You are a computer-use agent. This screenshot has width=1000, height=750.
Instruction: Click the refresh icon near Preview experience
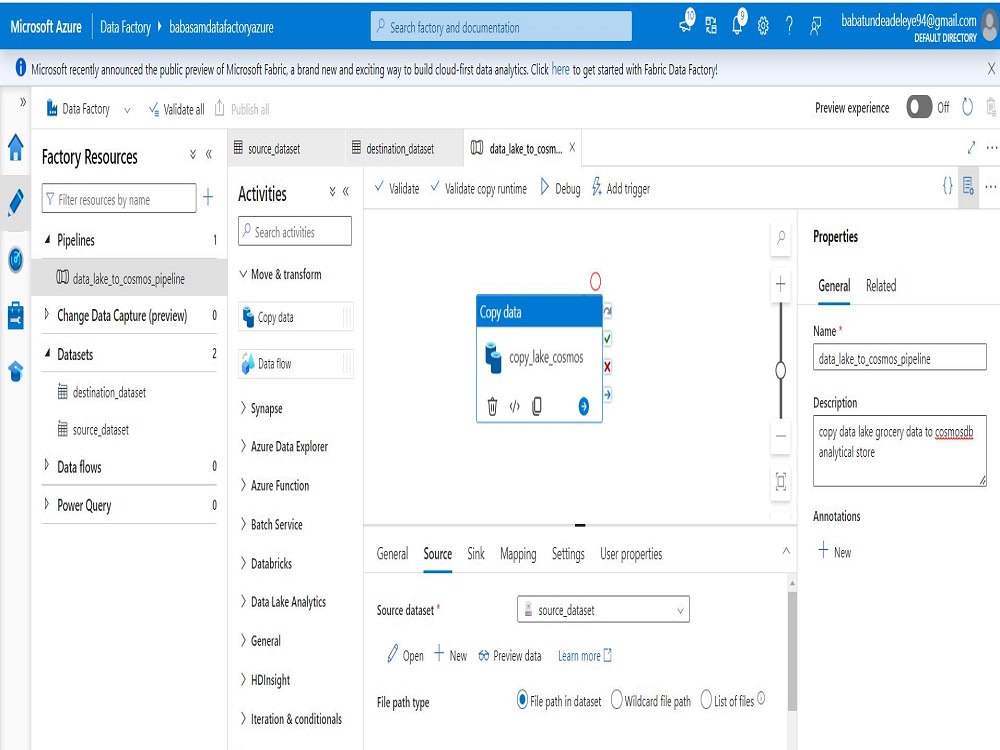click(967, 107)
